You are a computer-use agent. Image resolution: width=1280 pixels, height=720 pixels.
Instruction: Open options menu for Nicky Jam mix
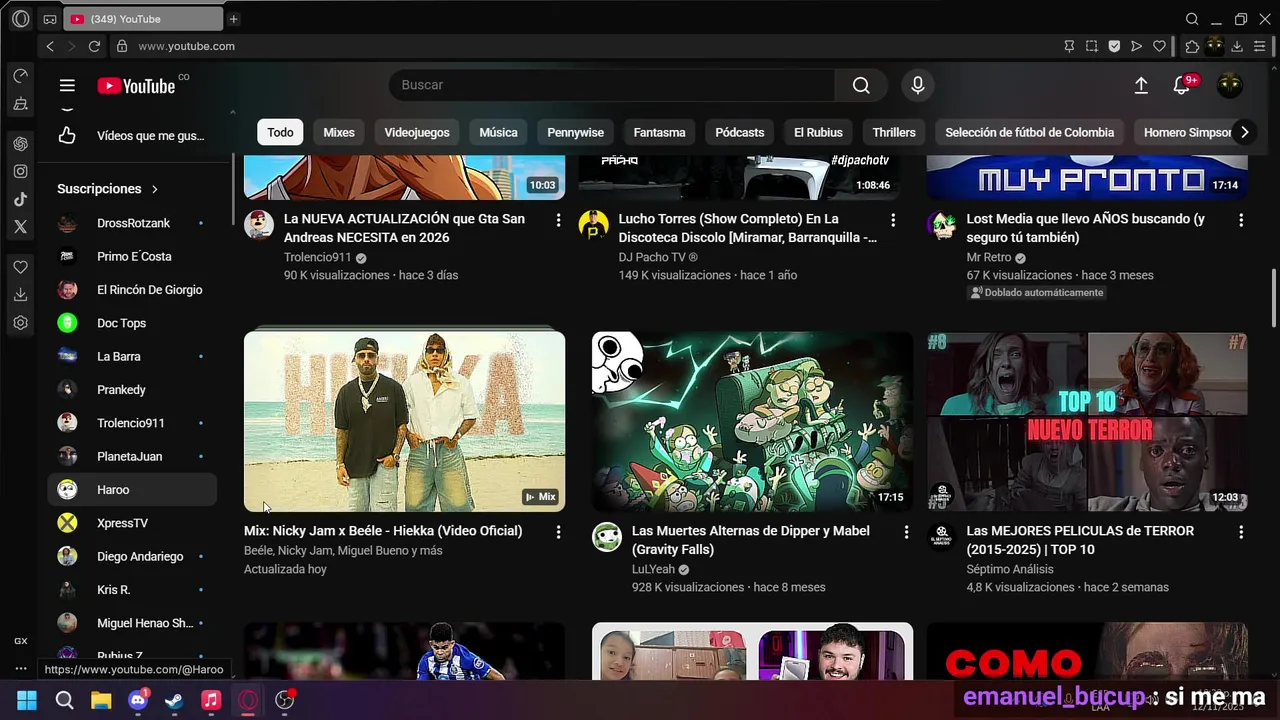[558, 532]
